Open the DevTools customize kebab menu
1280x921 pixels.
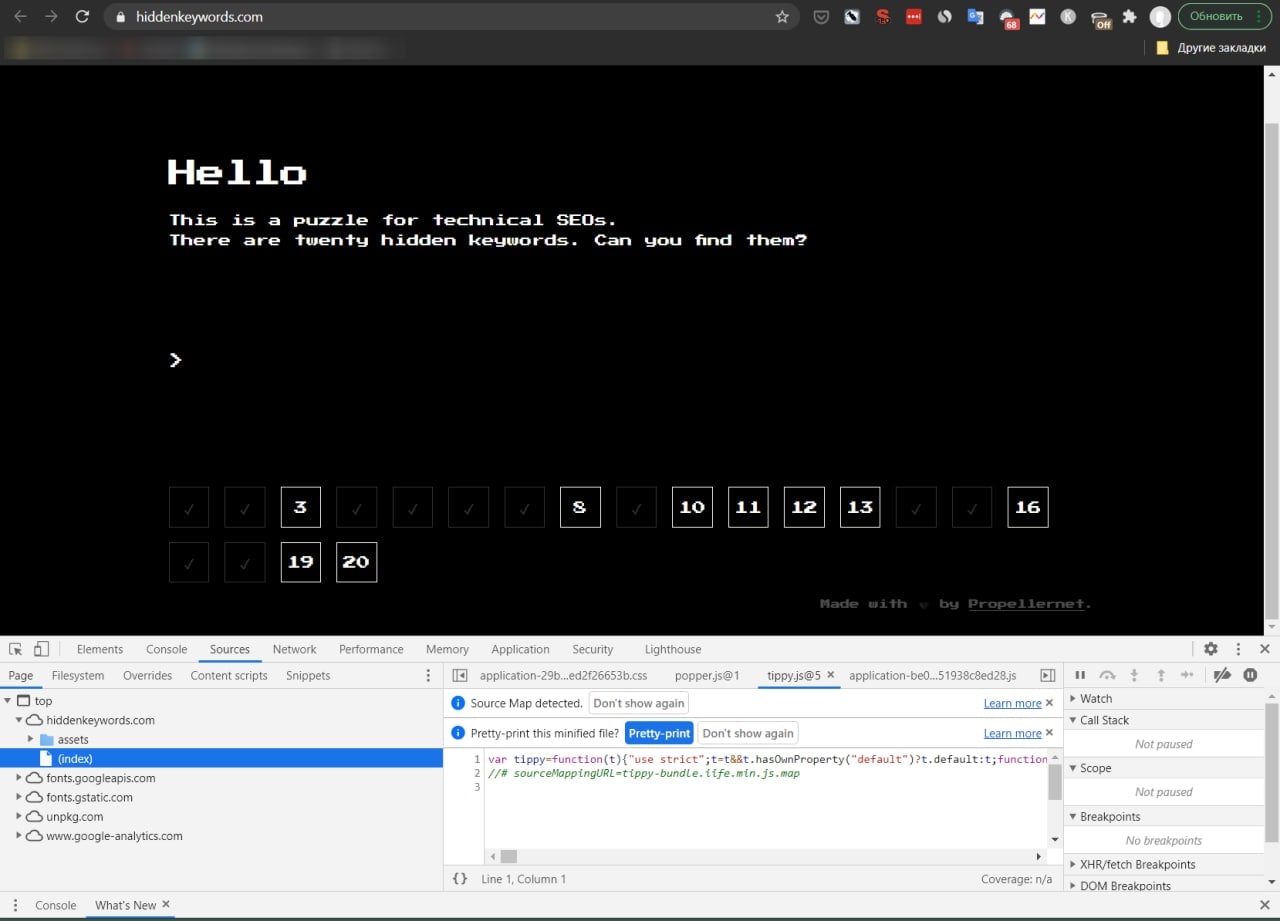coord(1238,649)
